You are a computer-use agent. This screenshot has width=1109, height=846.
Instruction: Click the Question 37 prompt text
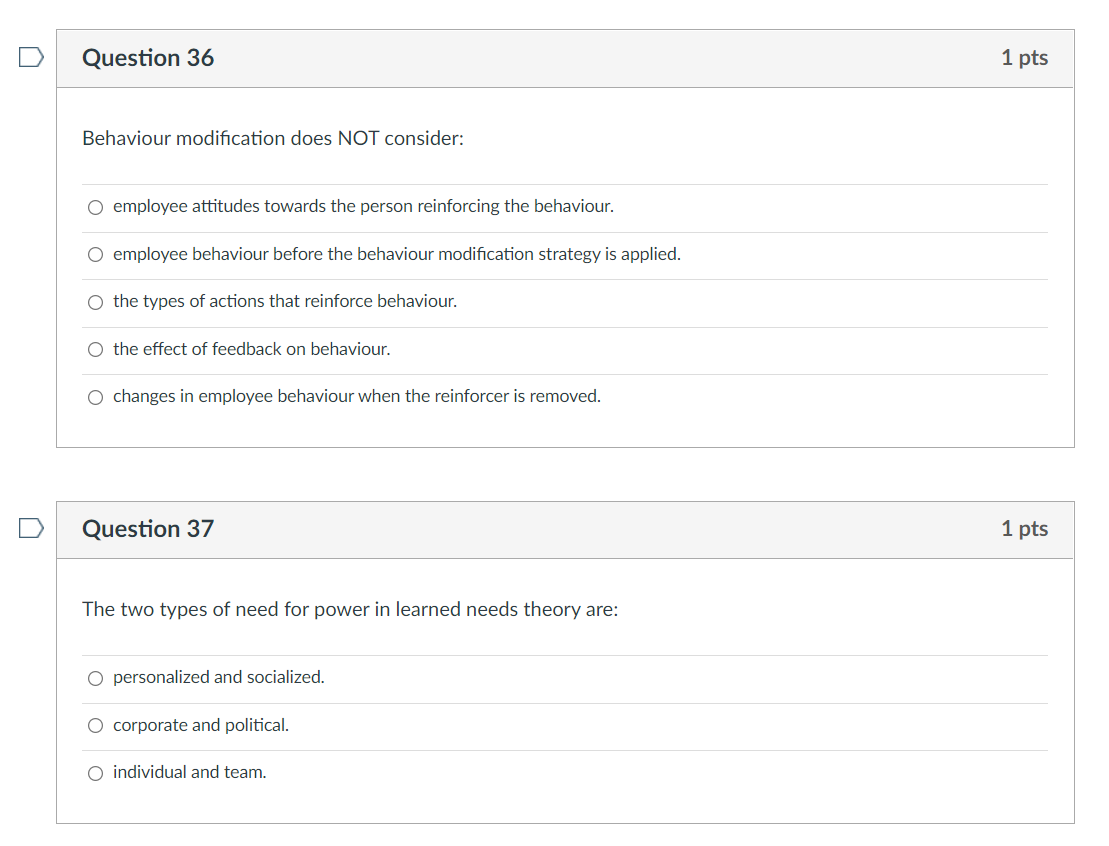coord(350,609)
